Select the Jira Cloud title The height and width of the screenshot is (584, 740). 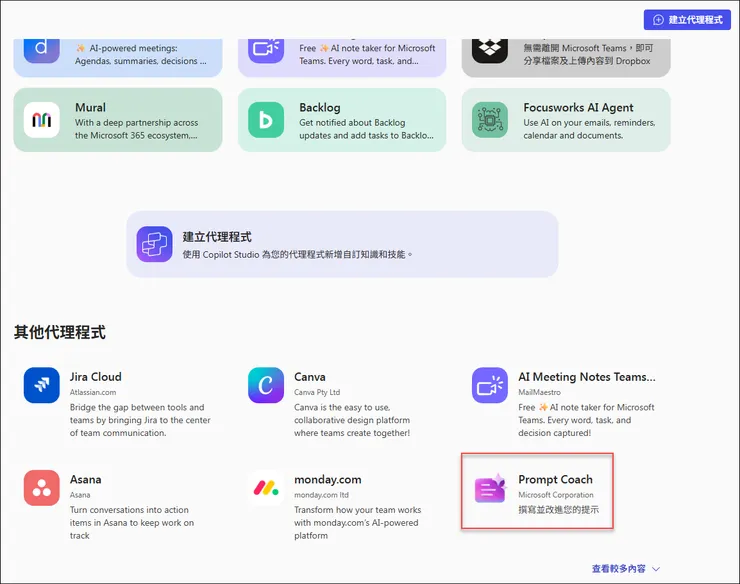point(96,377)
